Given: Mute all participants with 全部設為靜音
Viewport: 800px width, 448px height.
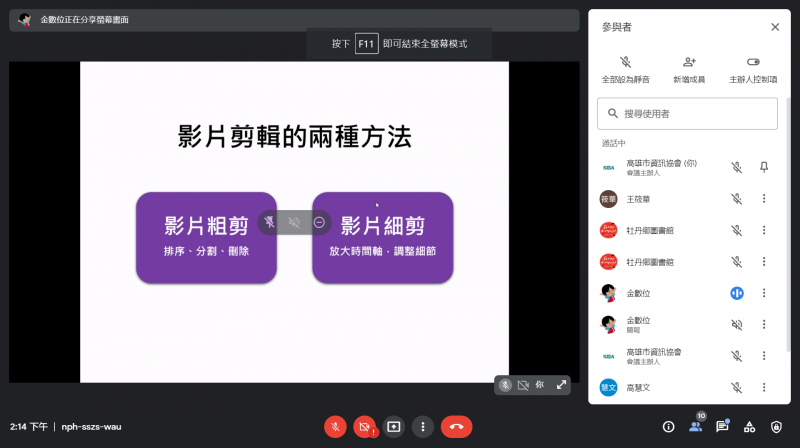Looking at the screenshot, I should point(626,70).
